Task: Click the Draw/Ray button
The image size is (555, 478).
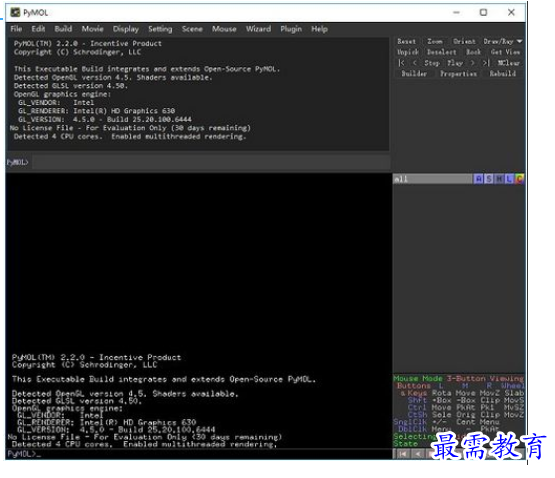Action: click(498, 41)
